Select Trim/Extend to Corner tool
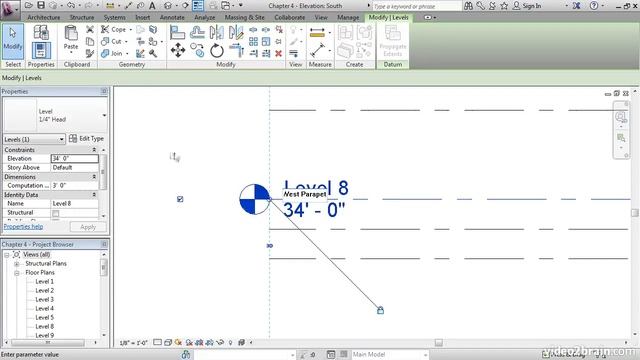This screenshot has width=640, height=360. click(236, 51)
